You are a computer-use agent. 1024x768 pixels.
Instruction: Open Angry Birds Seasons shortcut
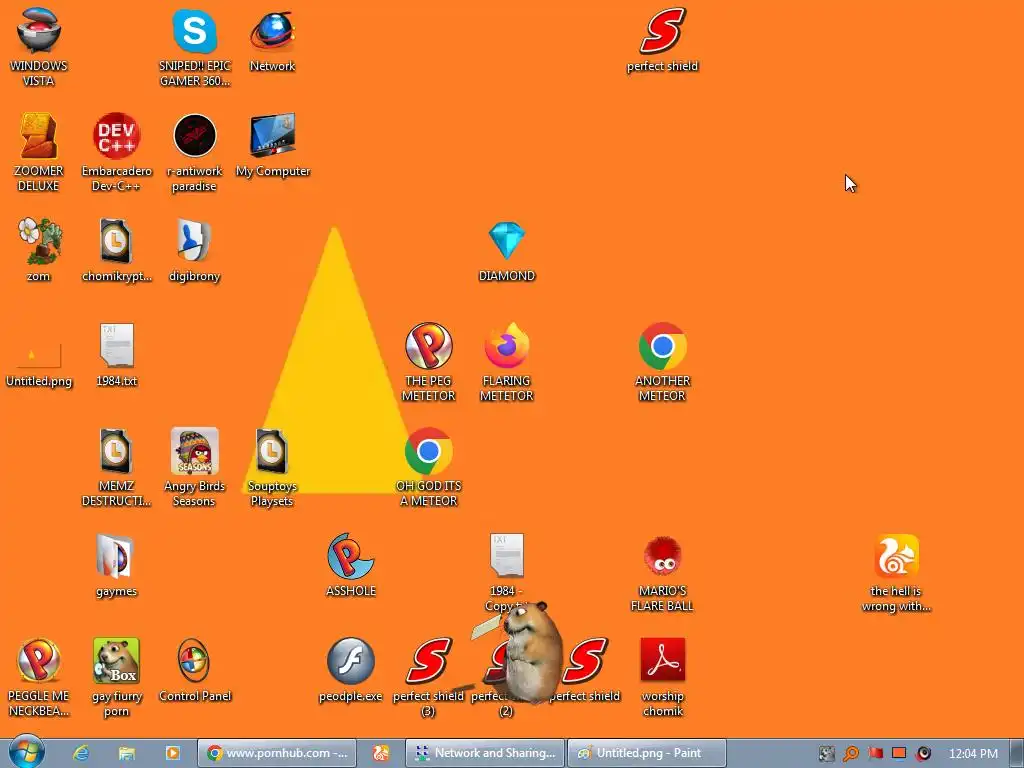(195, 468)
